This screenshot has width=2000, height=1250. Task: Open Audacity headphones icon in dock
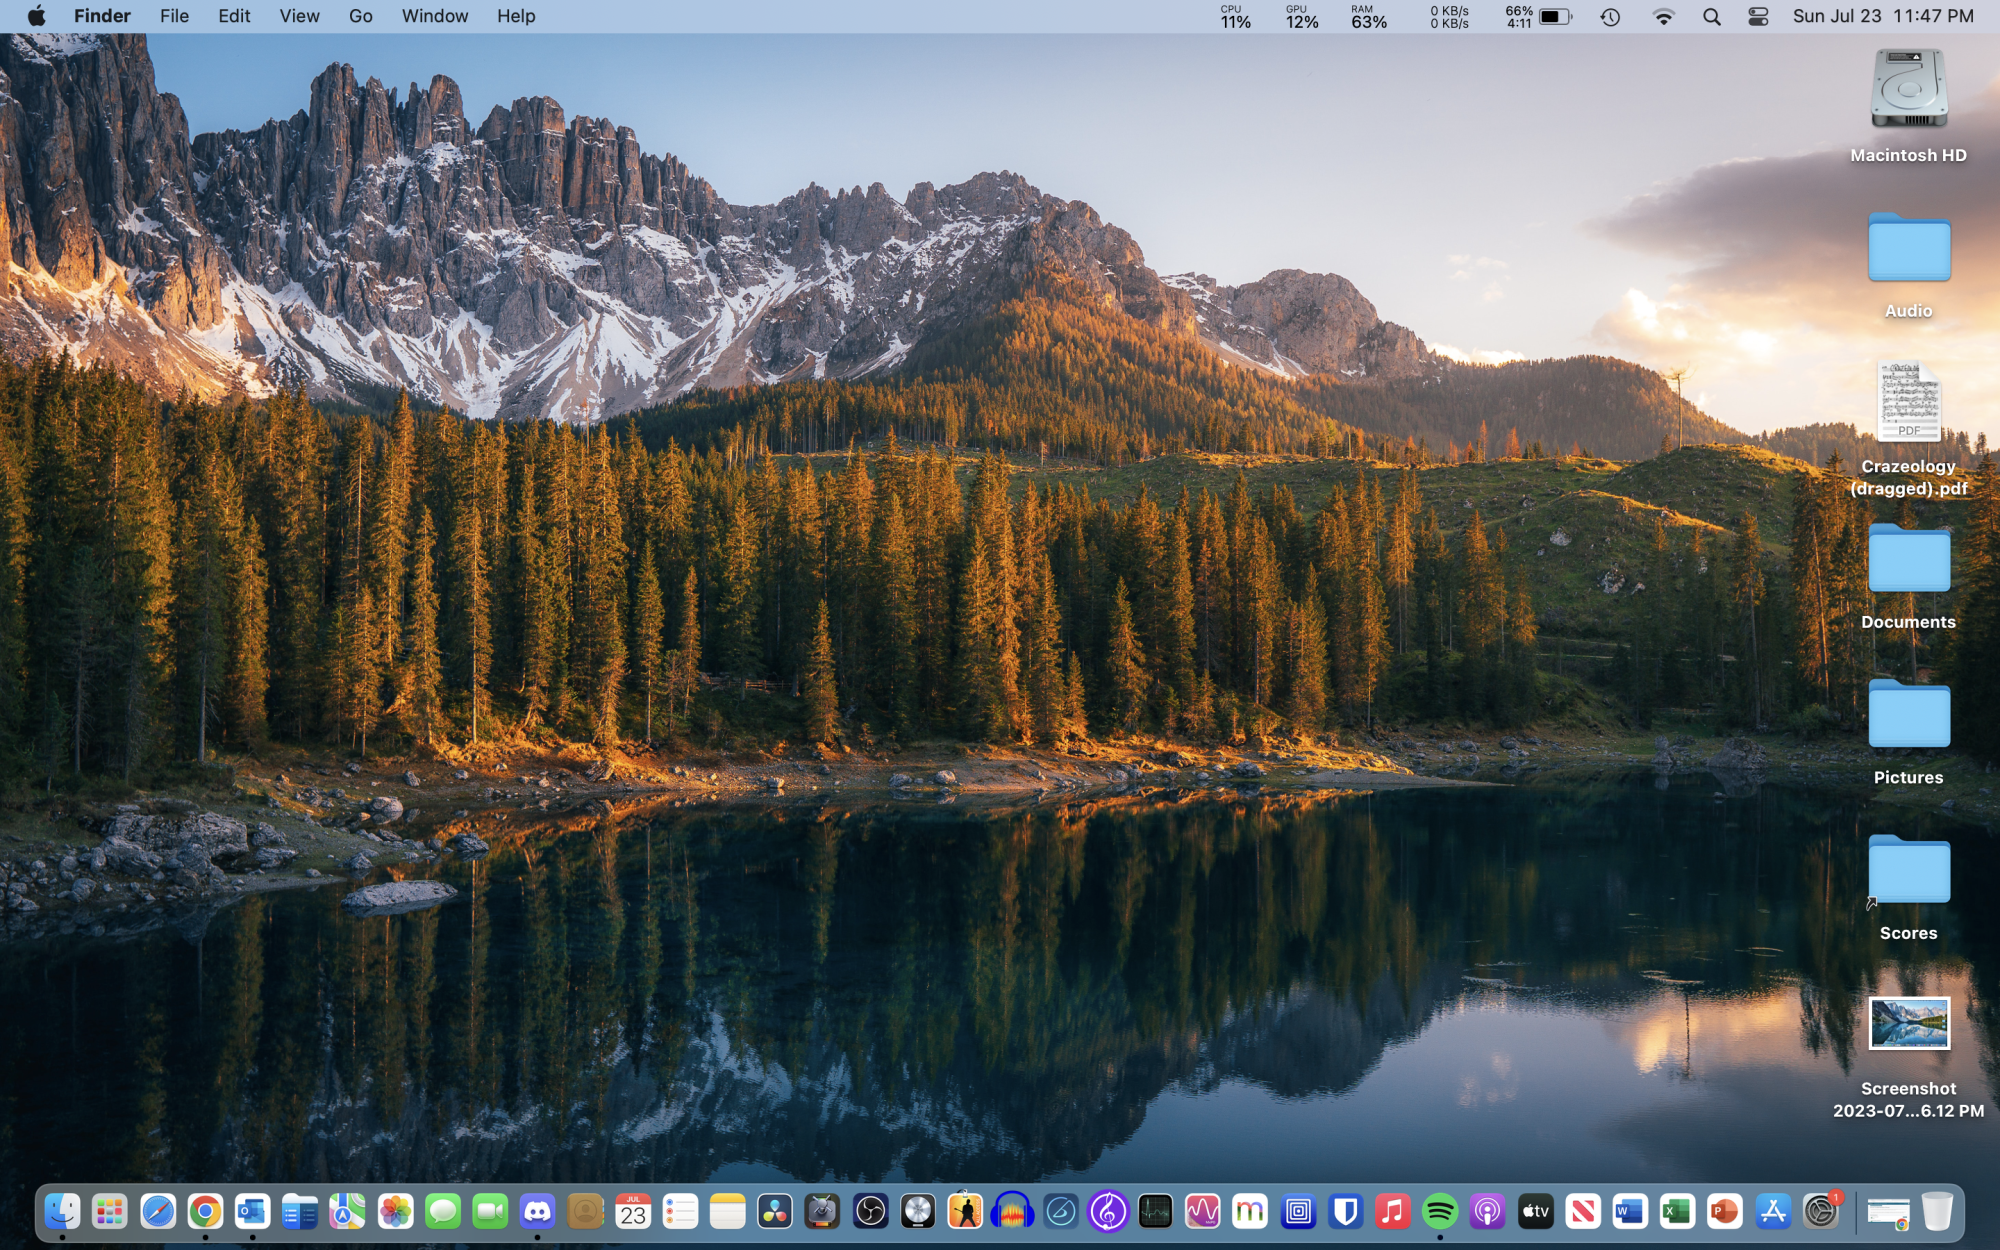tap(1012, 1212)
